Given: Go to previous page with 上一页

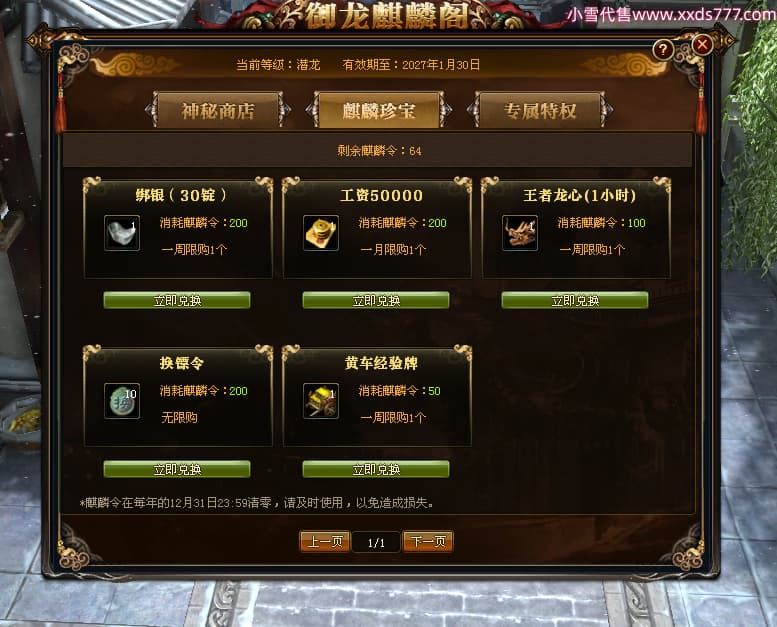Looking at the screenshot, I should click(325, 542).
